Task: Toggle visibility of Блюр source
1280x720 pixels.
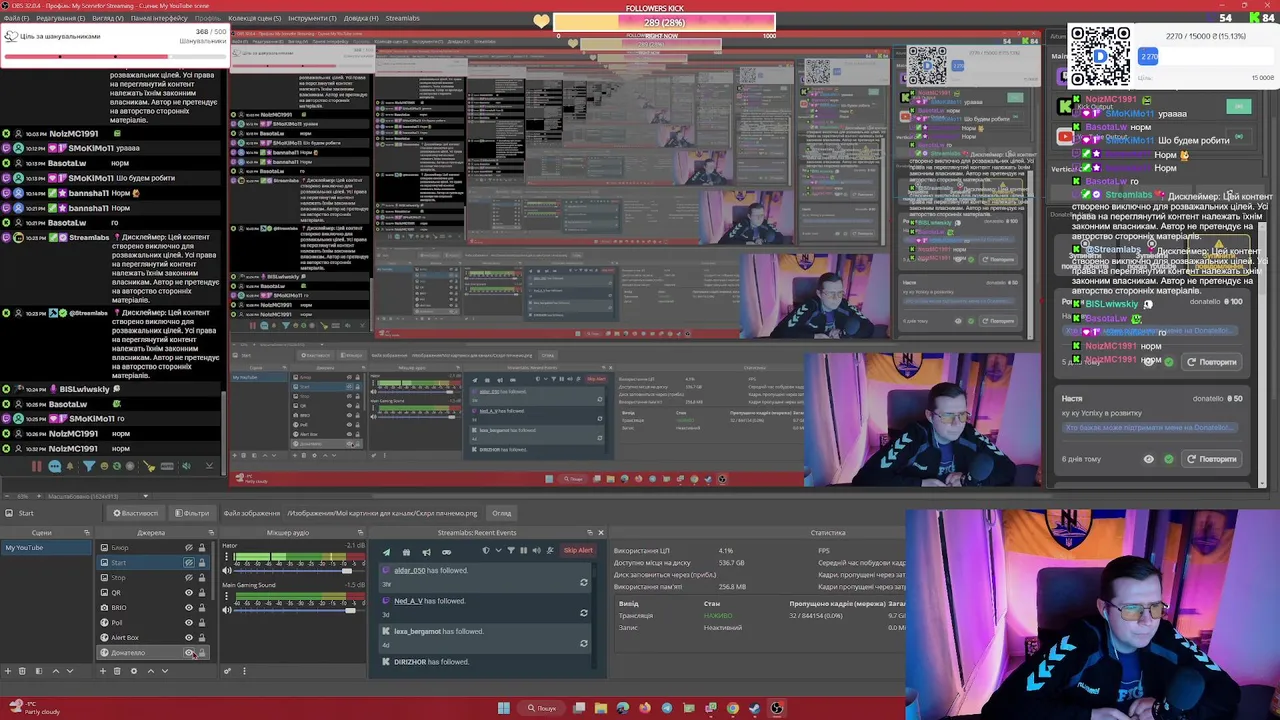Action: point(189,548)
